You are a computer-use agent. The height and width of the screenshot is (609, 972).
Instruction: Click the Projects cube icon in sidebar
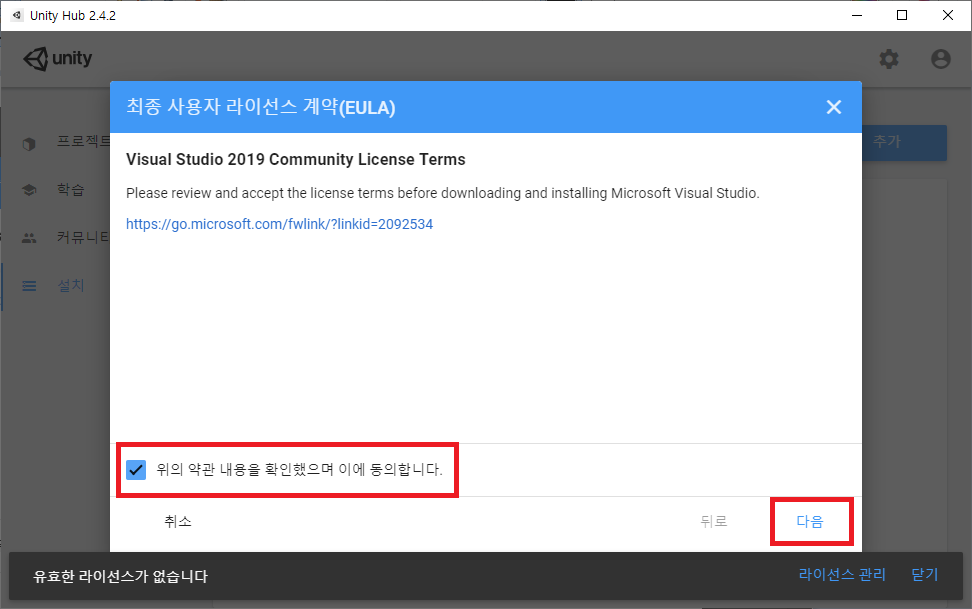point(29,144)
